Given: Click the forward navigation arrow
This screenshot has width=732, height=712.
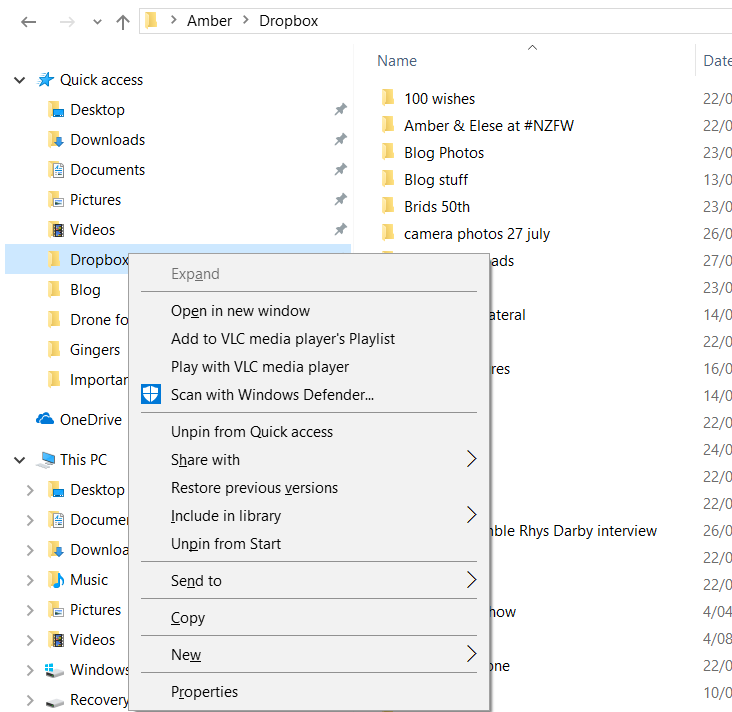Looking at the screenshot, I should coord(67,21).
